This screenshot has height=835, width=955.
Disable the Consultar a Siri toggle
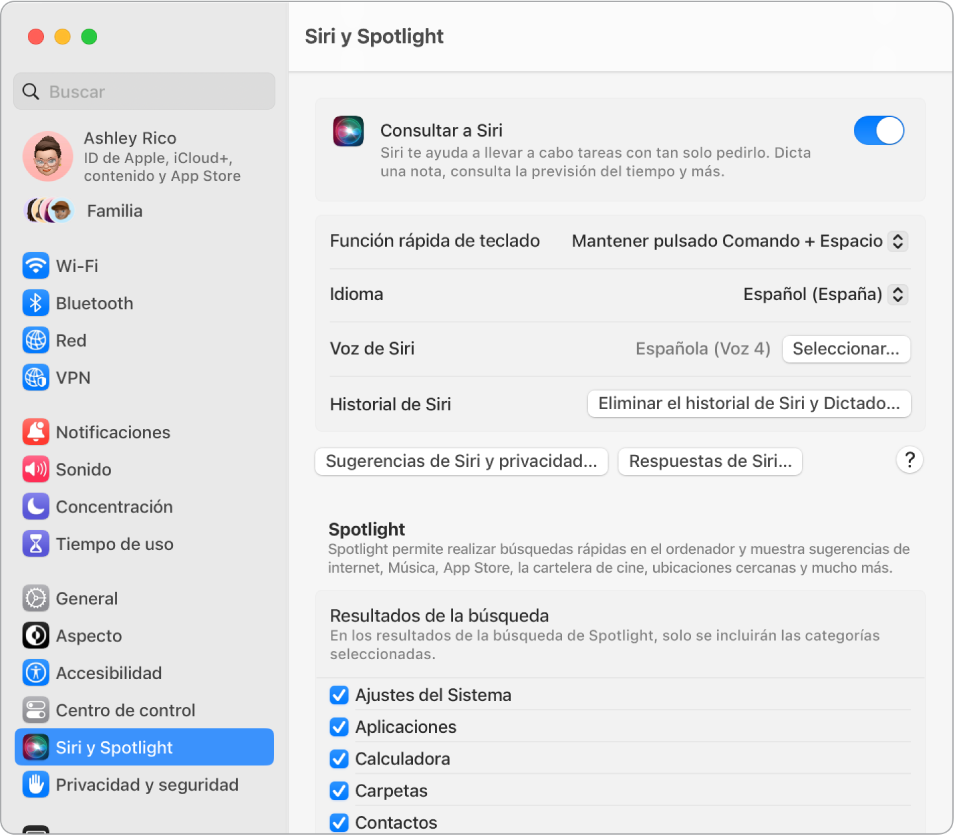click(878, 130)
